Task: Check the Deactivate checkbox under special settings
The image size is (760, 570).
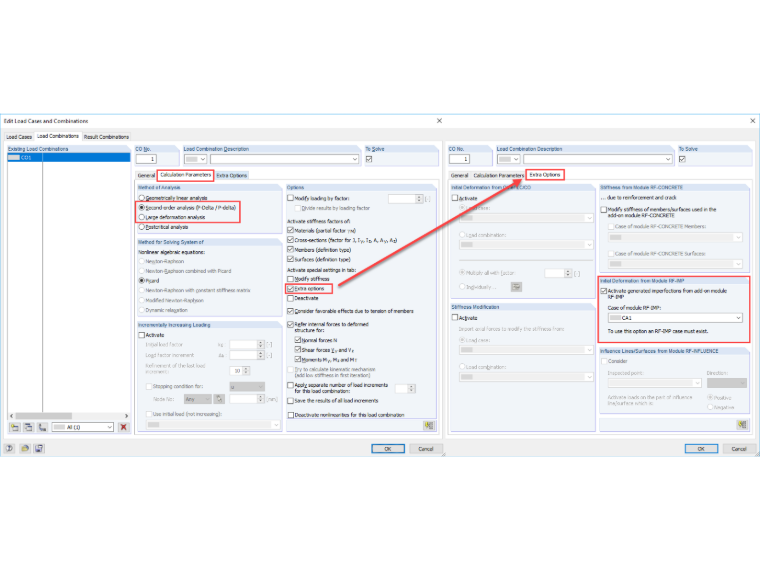Action: pos(290,299)
